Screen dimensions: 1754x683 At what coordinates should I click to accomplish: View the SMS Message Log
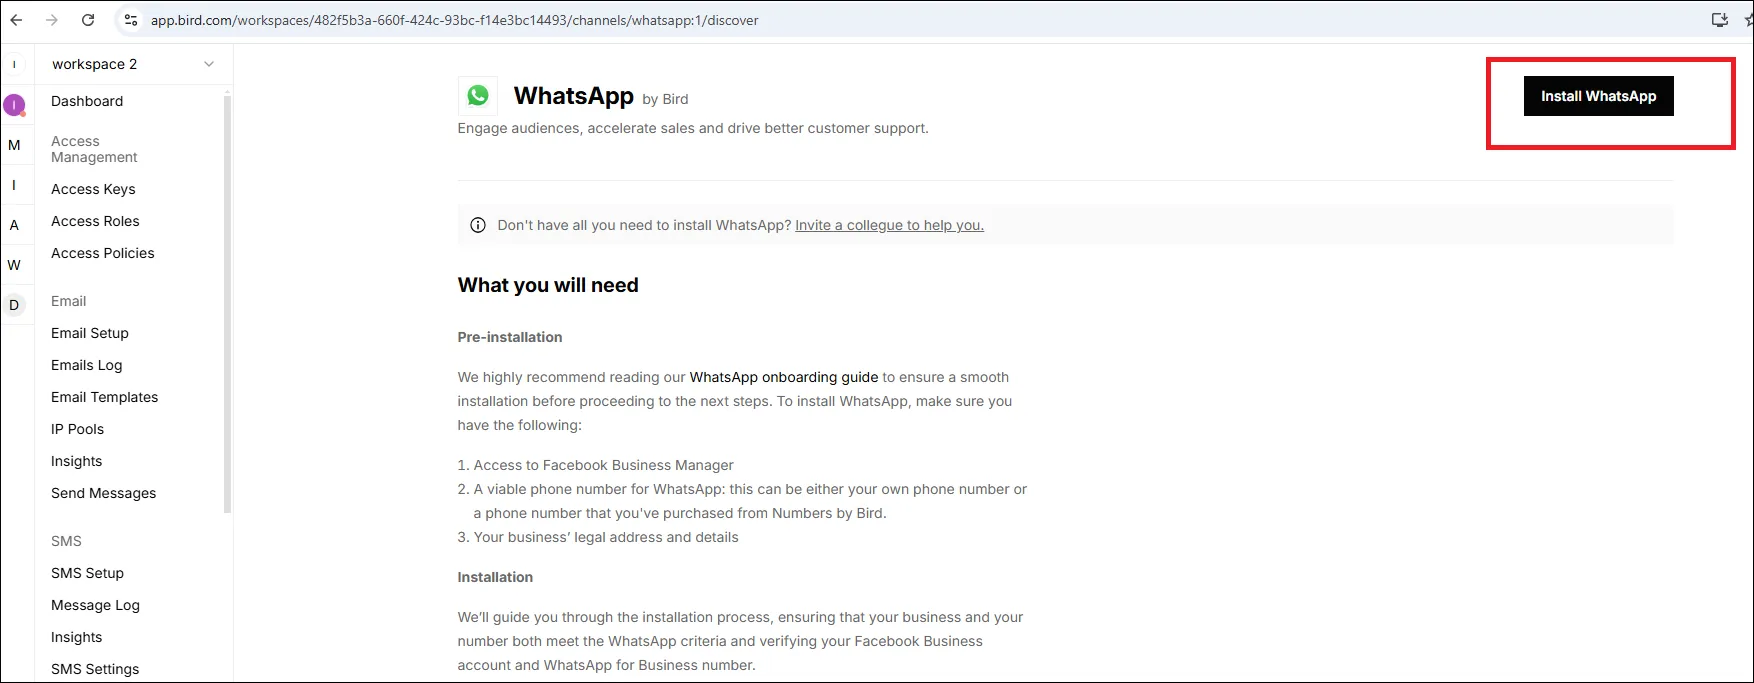pyautogui.click(x=96, y=605)
